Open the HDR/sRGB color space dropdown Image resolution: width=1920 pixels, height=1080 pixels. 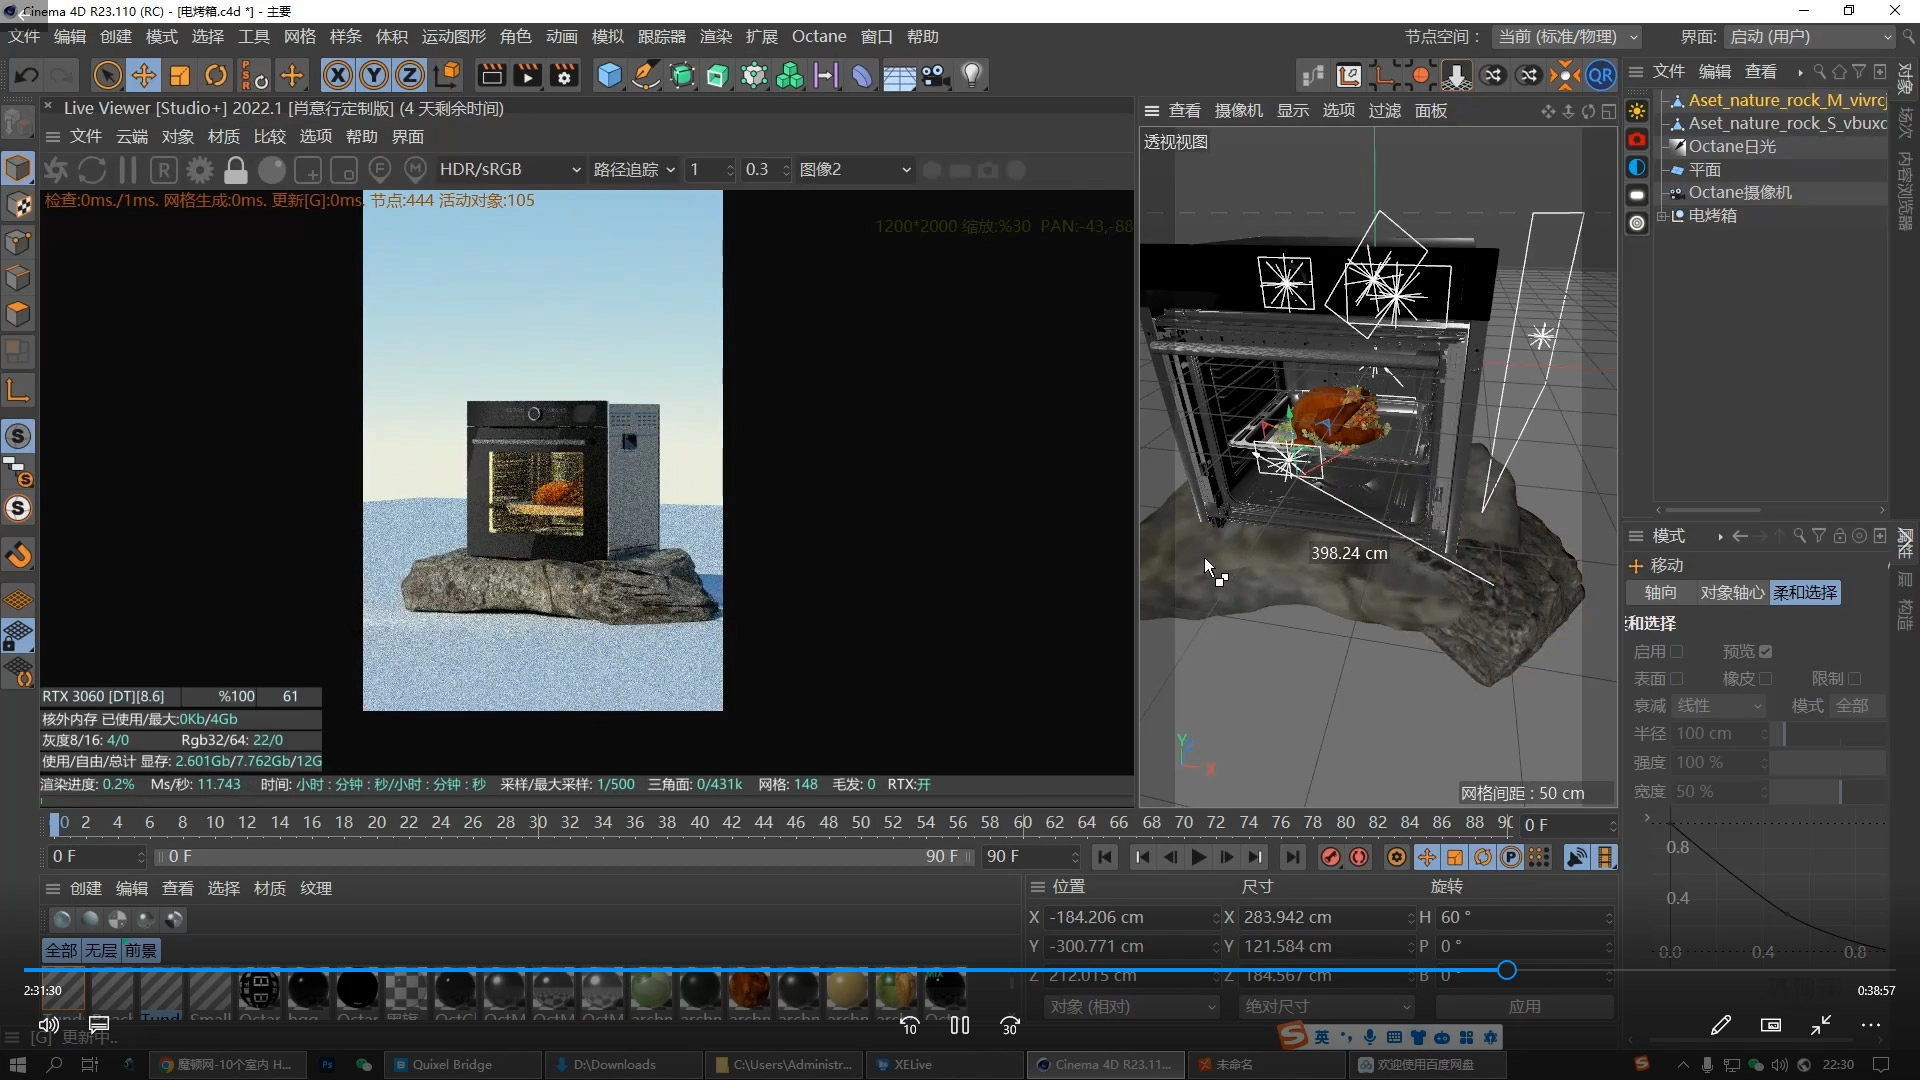tap(510, 170)
